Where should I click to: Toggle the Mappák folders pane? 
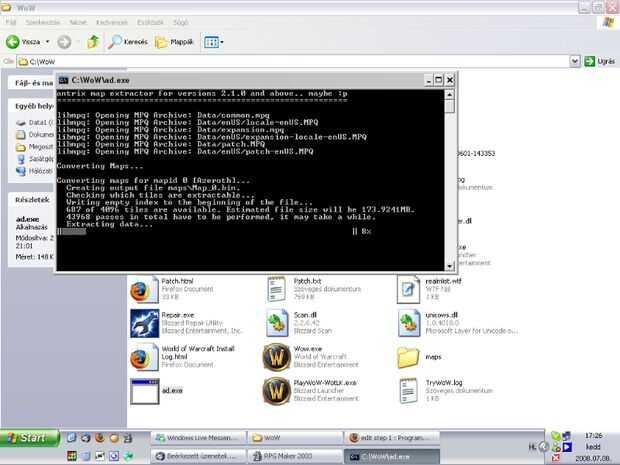(174, 42)
